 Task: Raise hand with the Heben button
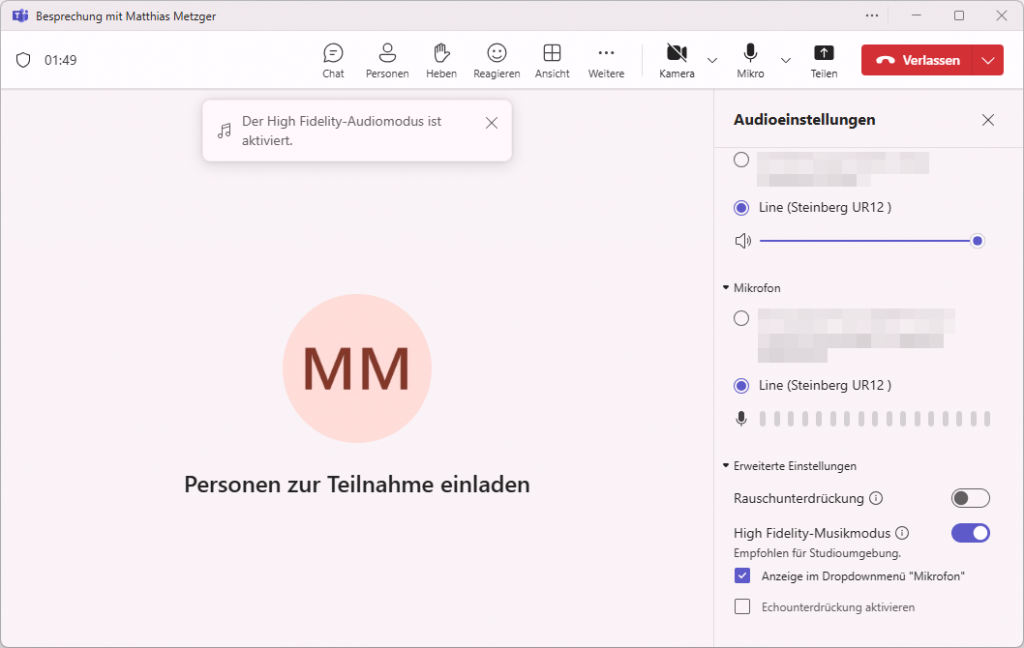pos(441,60)
